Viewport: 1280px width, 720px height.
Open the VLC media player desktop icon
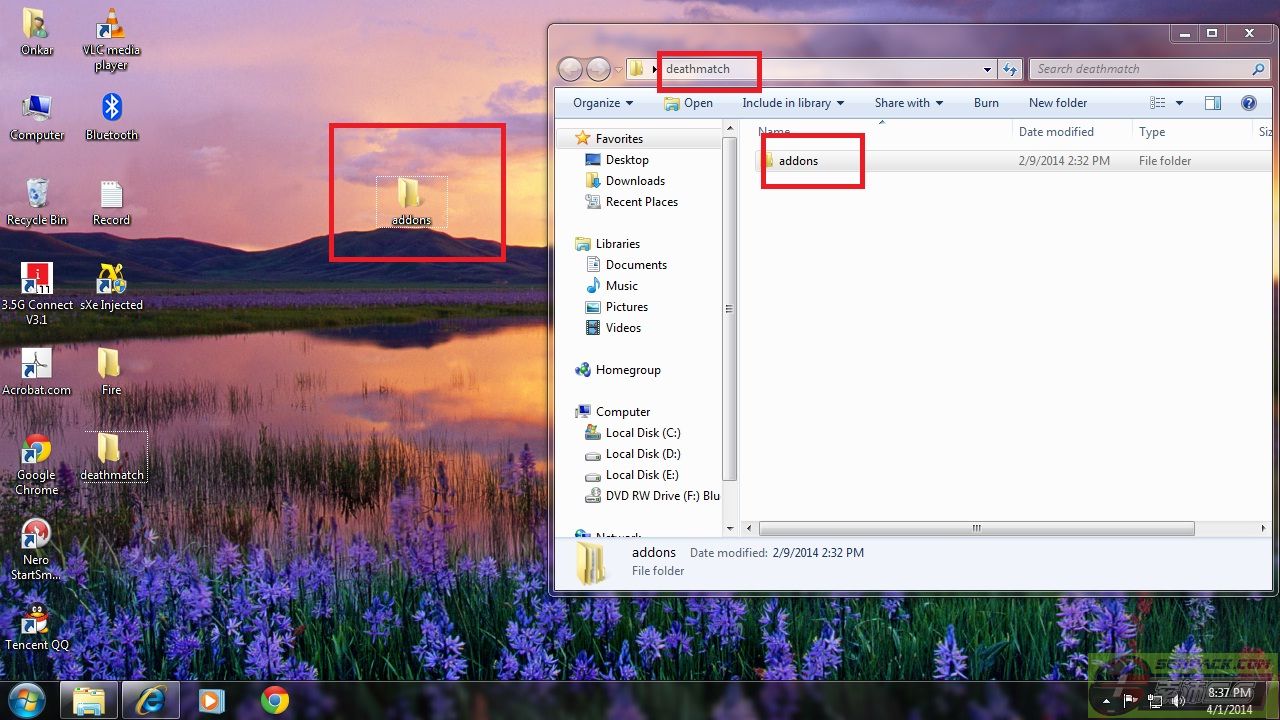click(111, 27)
